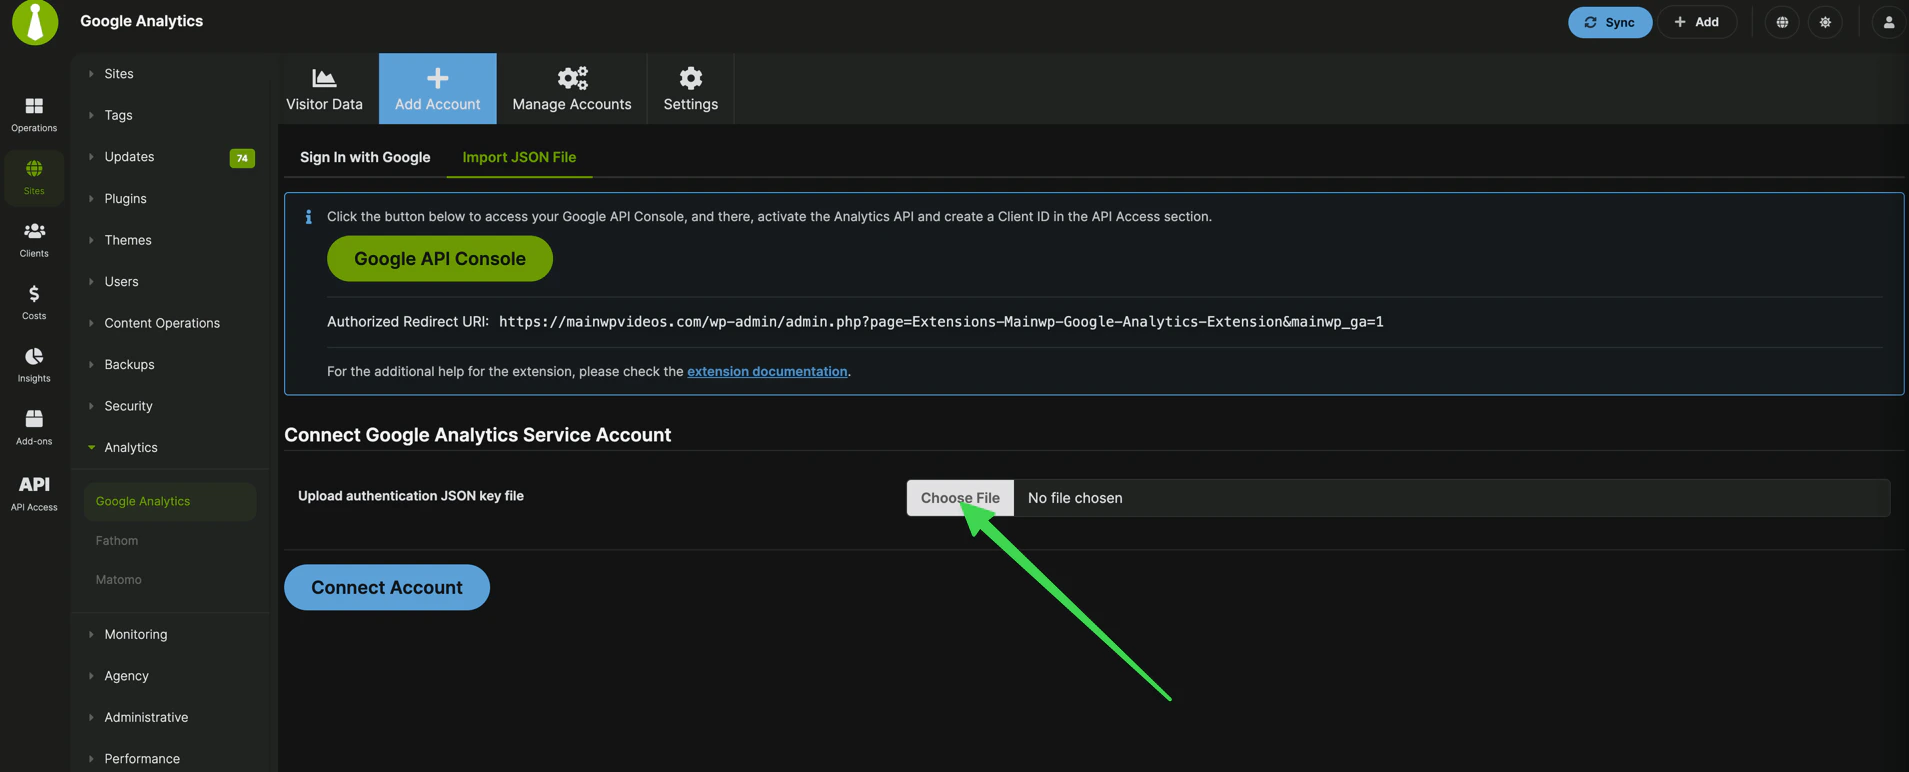Open the Google API Console button
Viewport: 1909px width, 772px height.
tap(440, 259)
